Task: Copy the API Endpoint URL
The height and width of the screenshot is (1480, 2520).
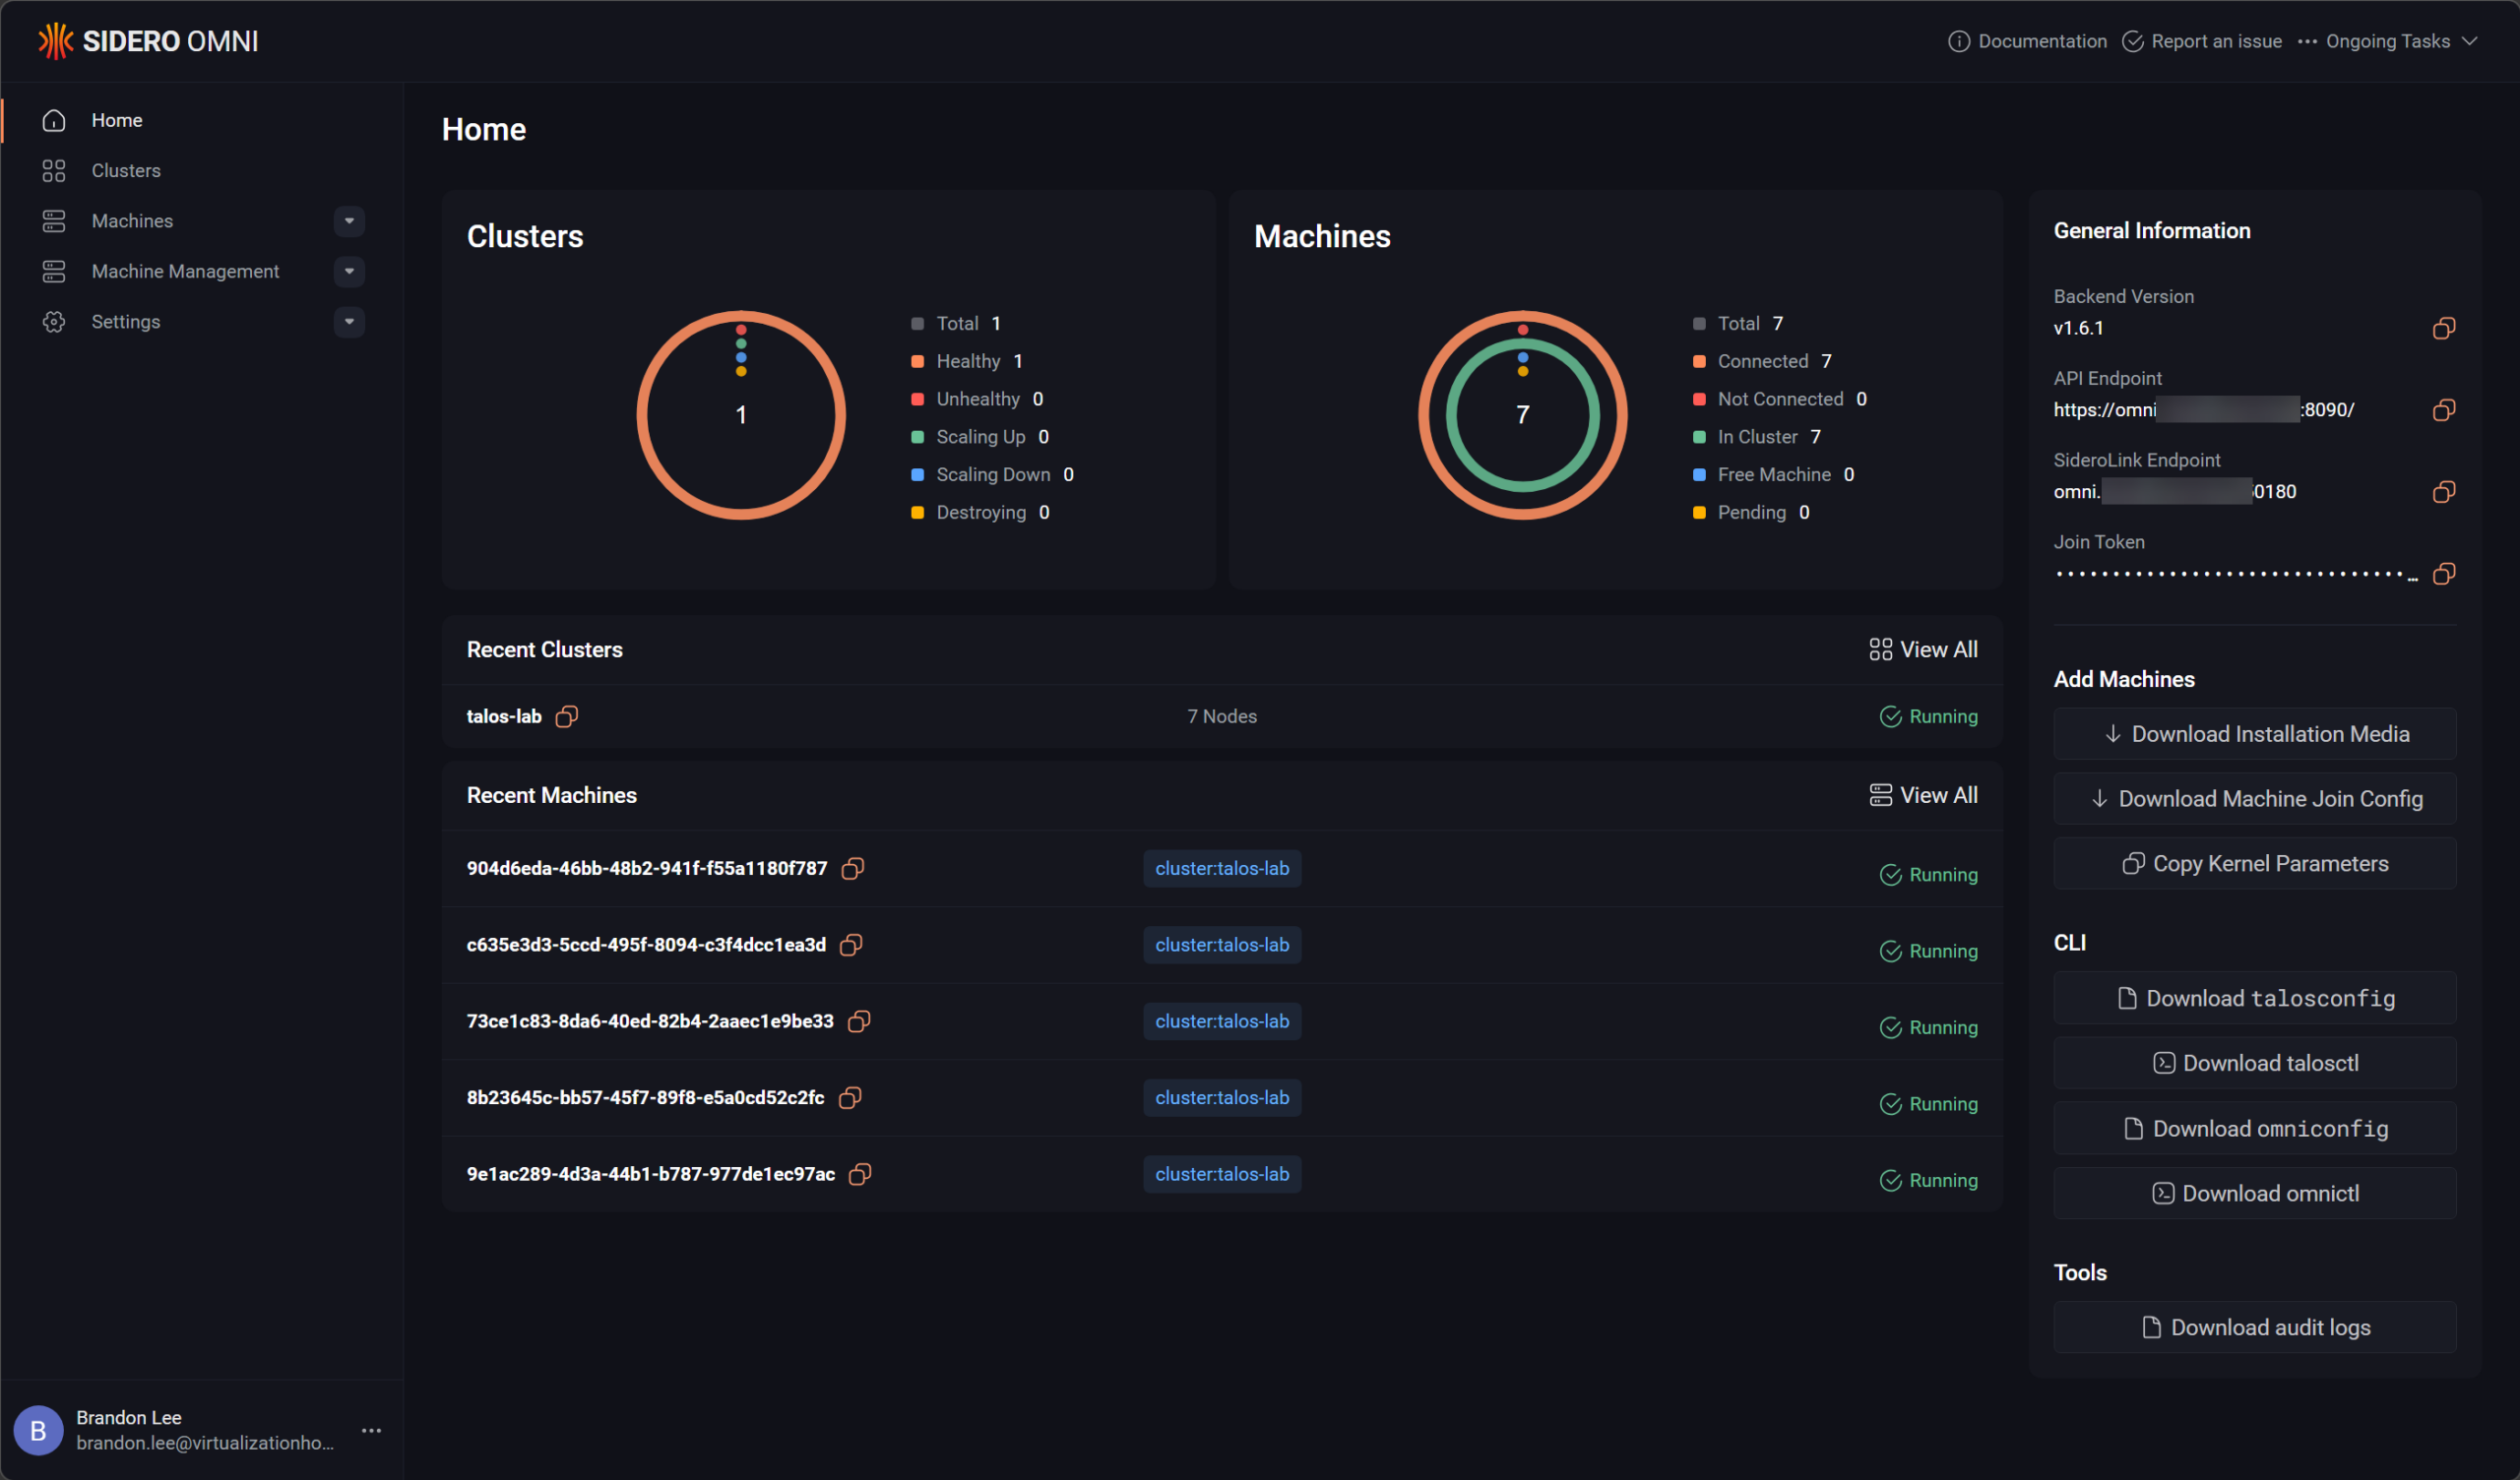Action: (x=2443, y=410)
